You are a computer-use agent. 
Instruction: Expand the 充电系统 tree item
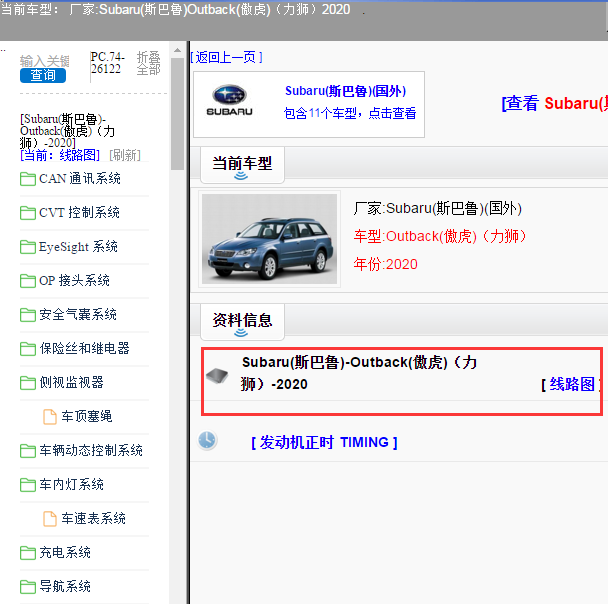65,552
